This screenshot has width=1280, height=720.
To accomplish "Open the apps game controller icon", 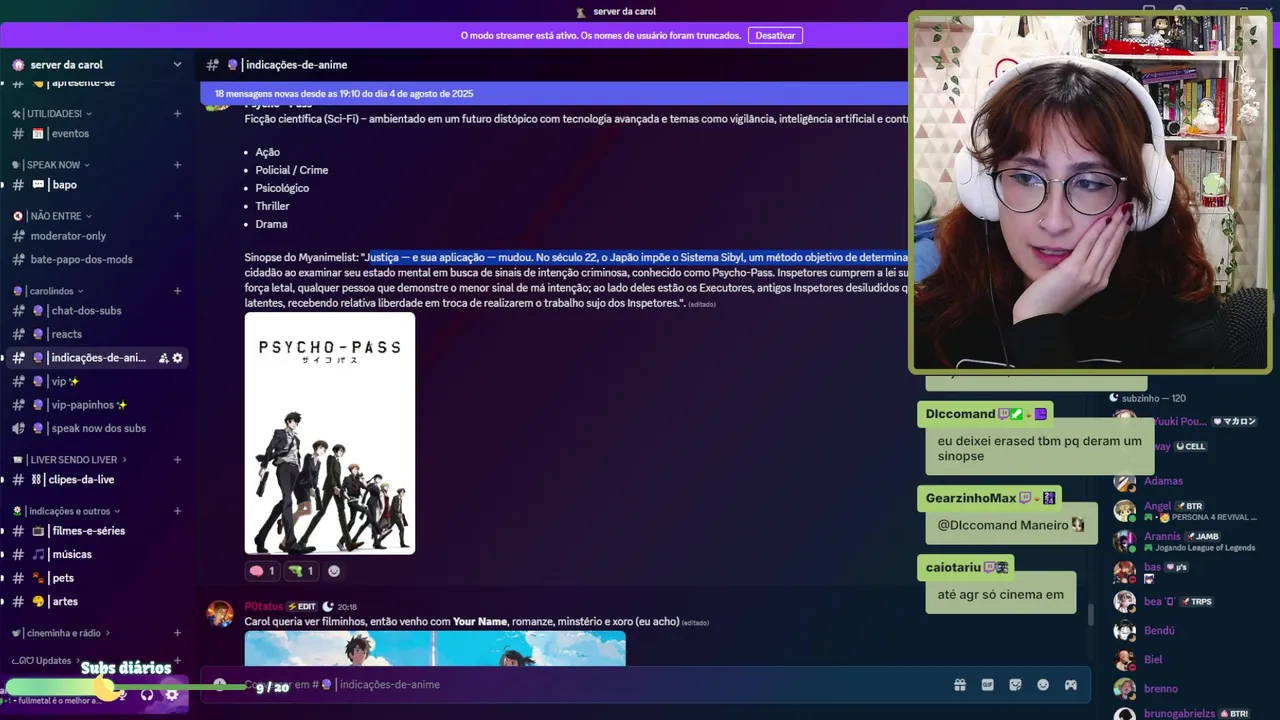I will pos(1070,685).
